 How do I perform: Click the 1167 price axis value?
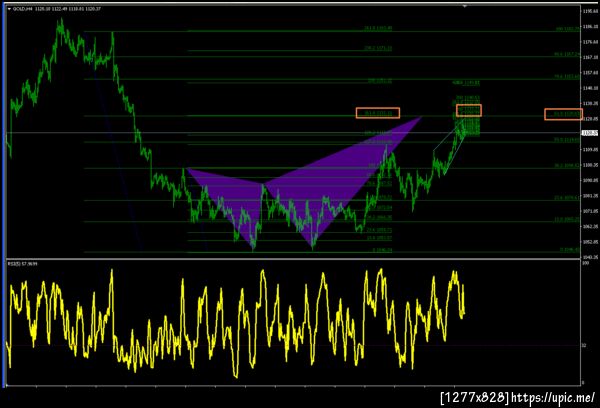tap(590, 57)
